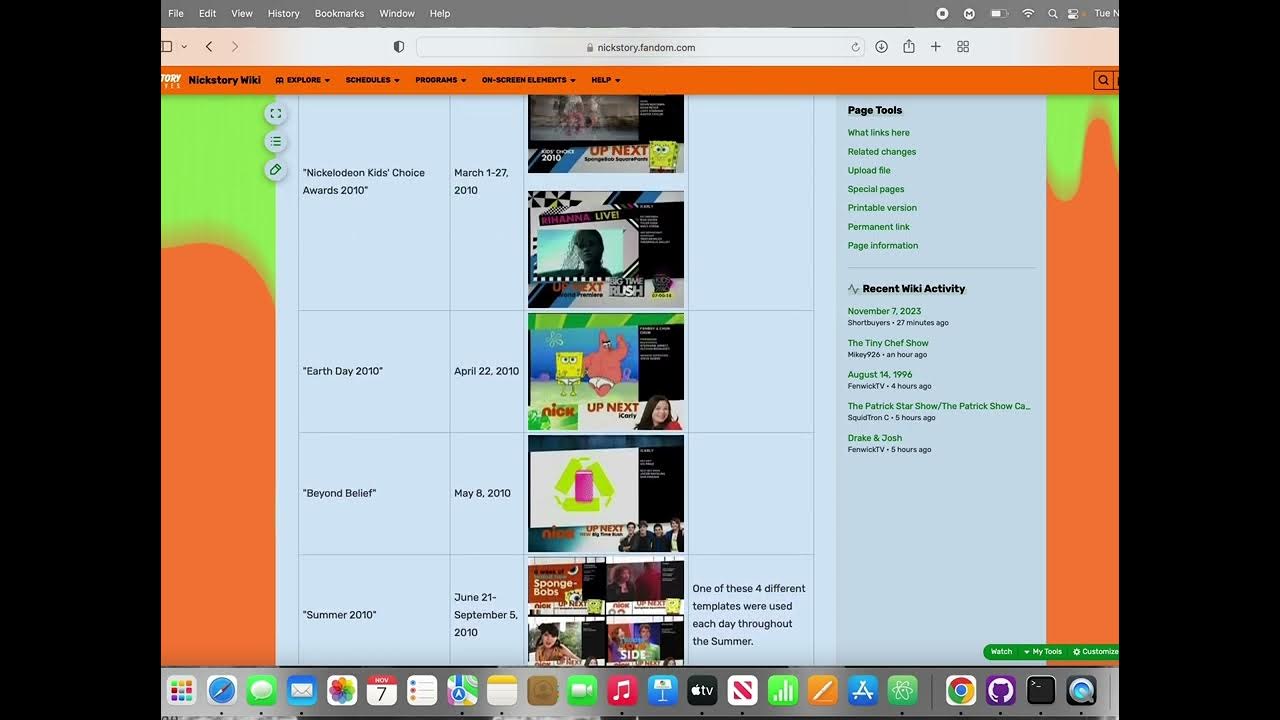Click the Customize button

(x=1096, y=652)
